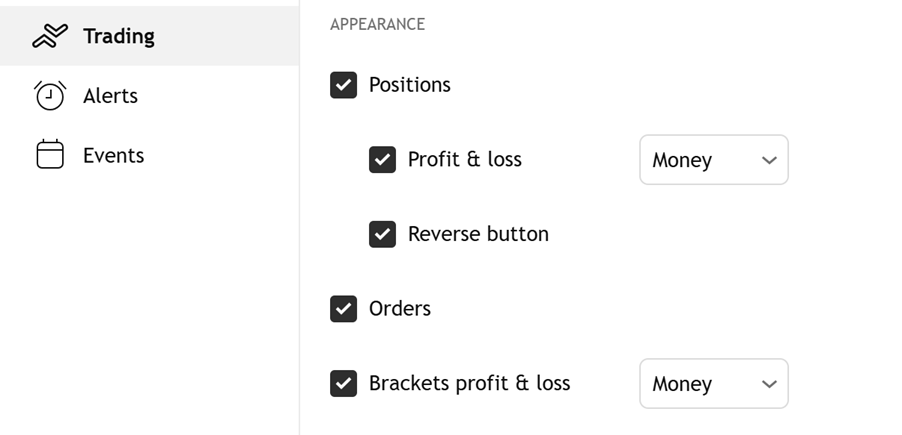Switch to the Alerts settings section
Screen dimensions: 902x435
point(110,96)
